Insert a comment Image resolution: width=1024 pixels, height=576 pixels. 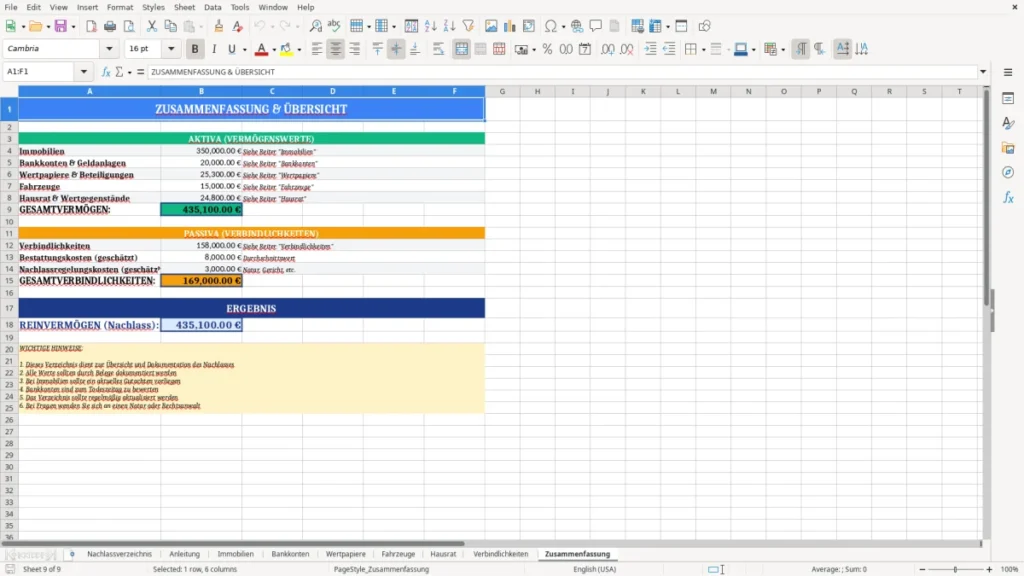[x=596, y=26]
